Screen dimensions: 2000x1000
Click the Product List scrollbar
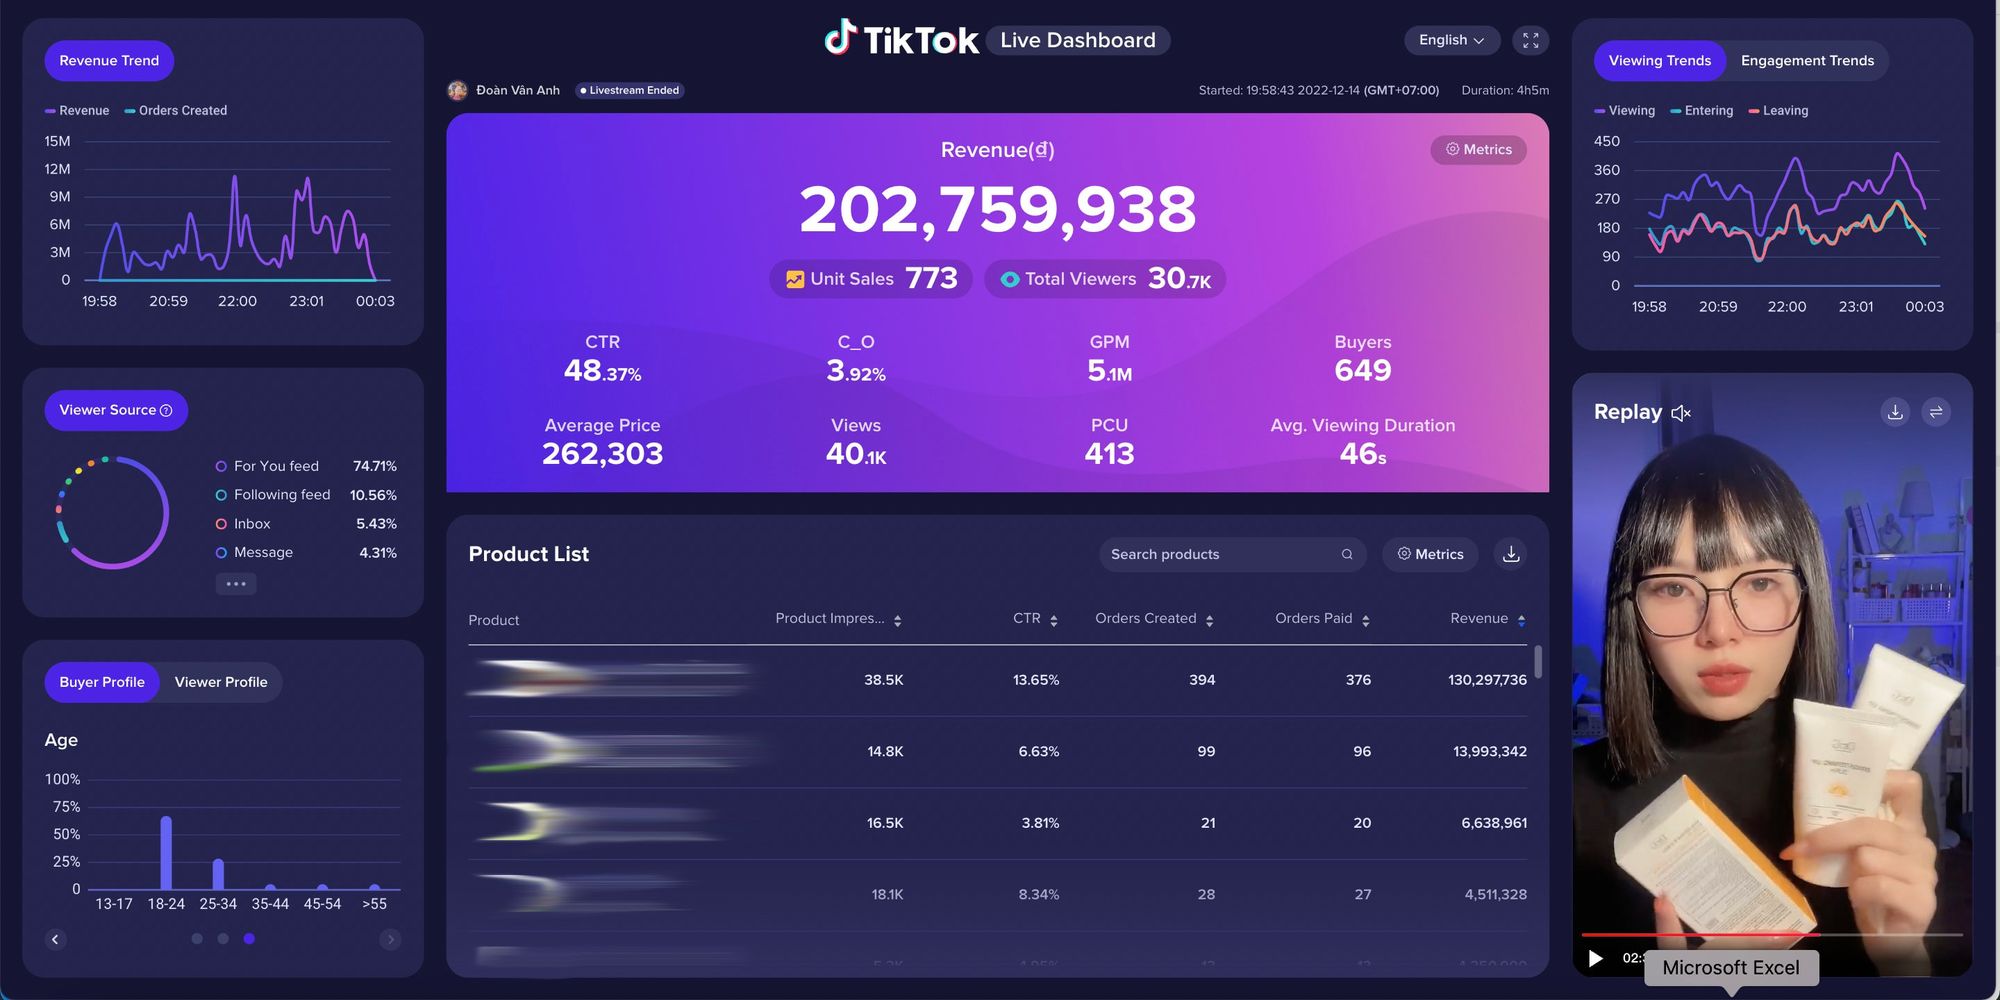1538,662
